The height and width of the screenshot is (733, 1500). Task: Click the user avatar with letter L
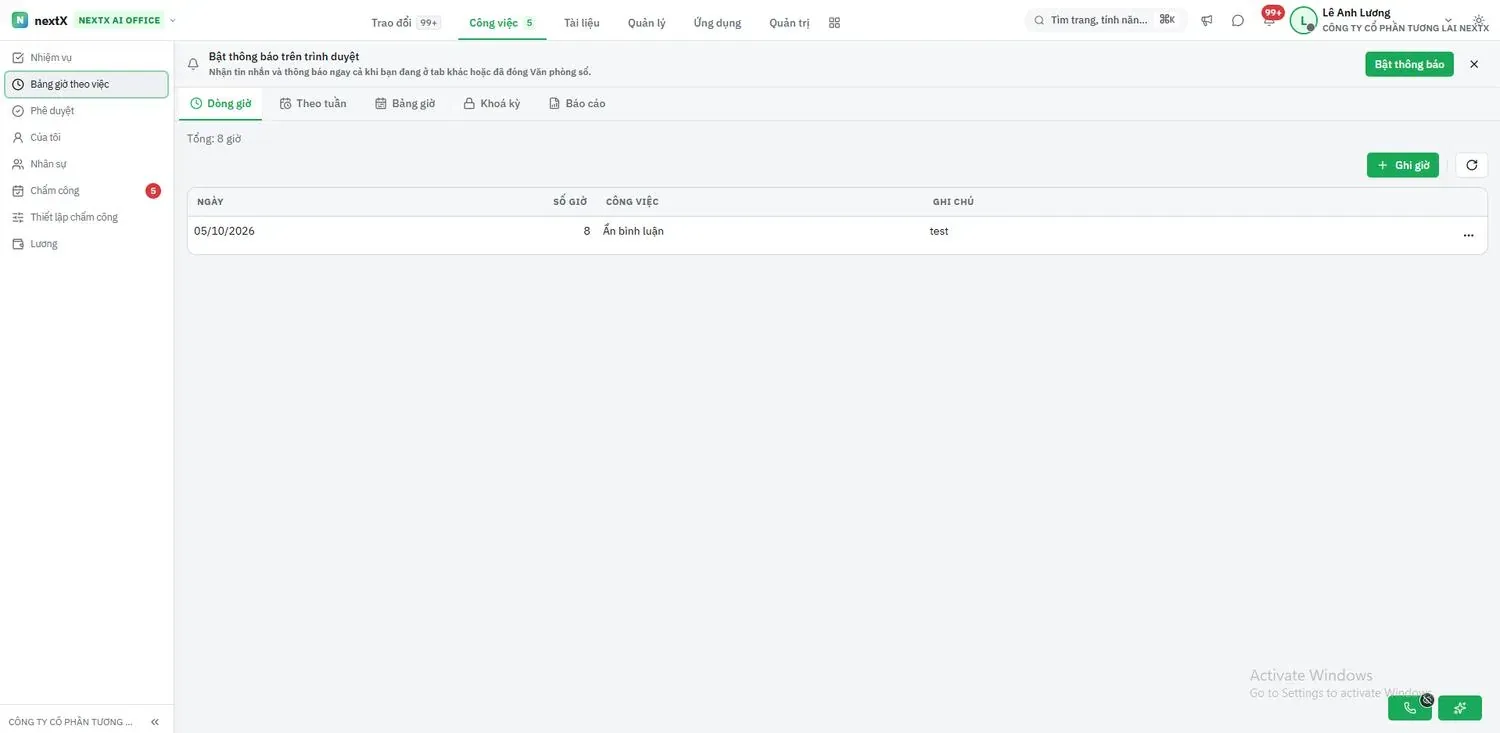1303,21
